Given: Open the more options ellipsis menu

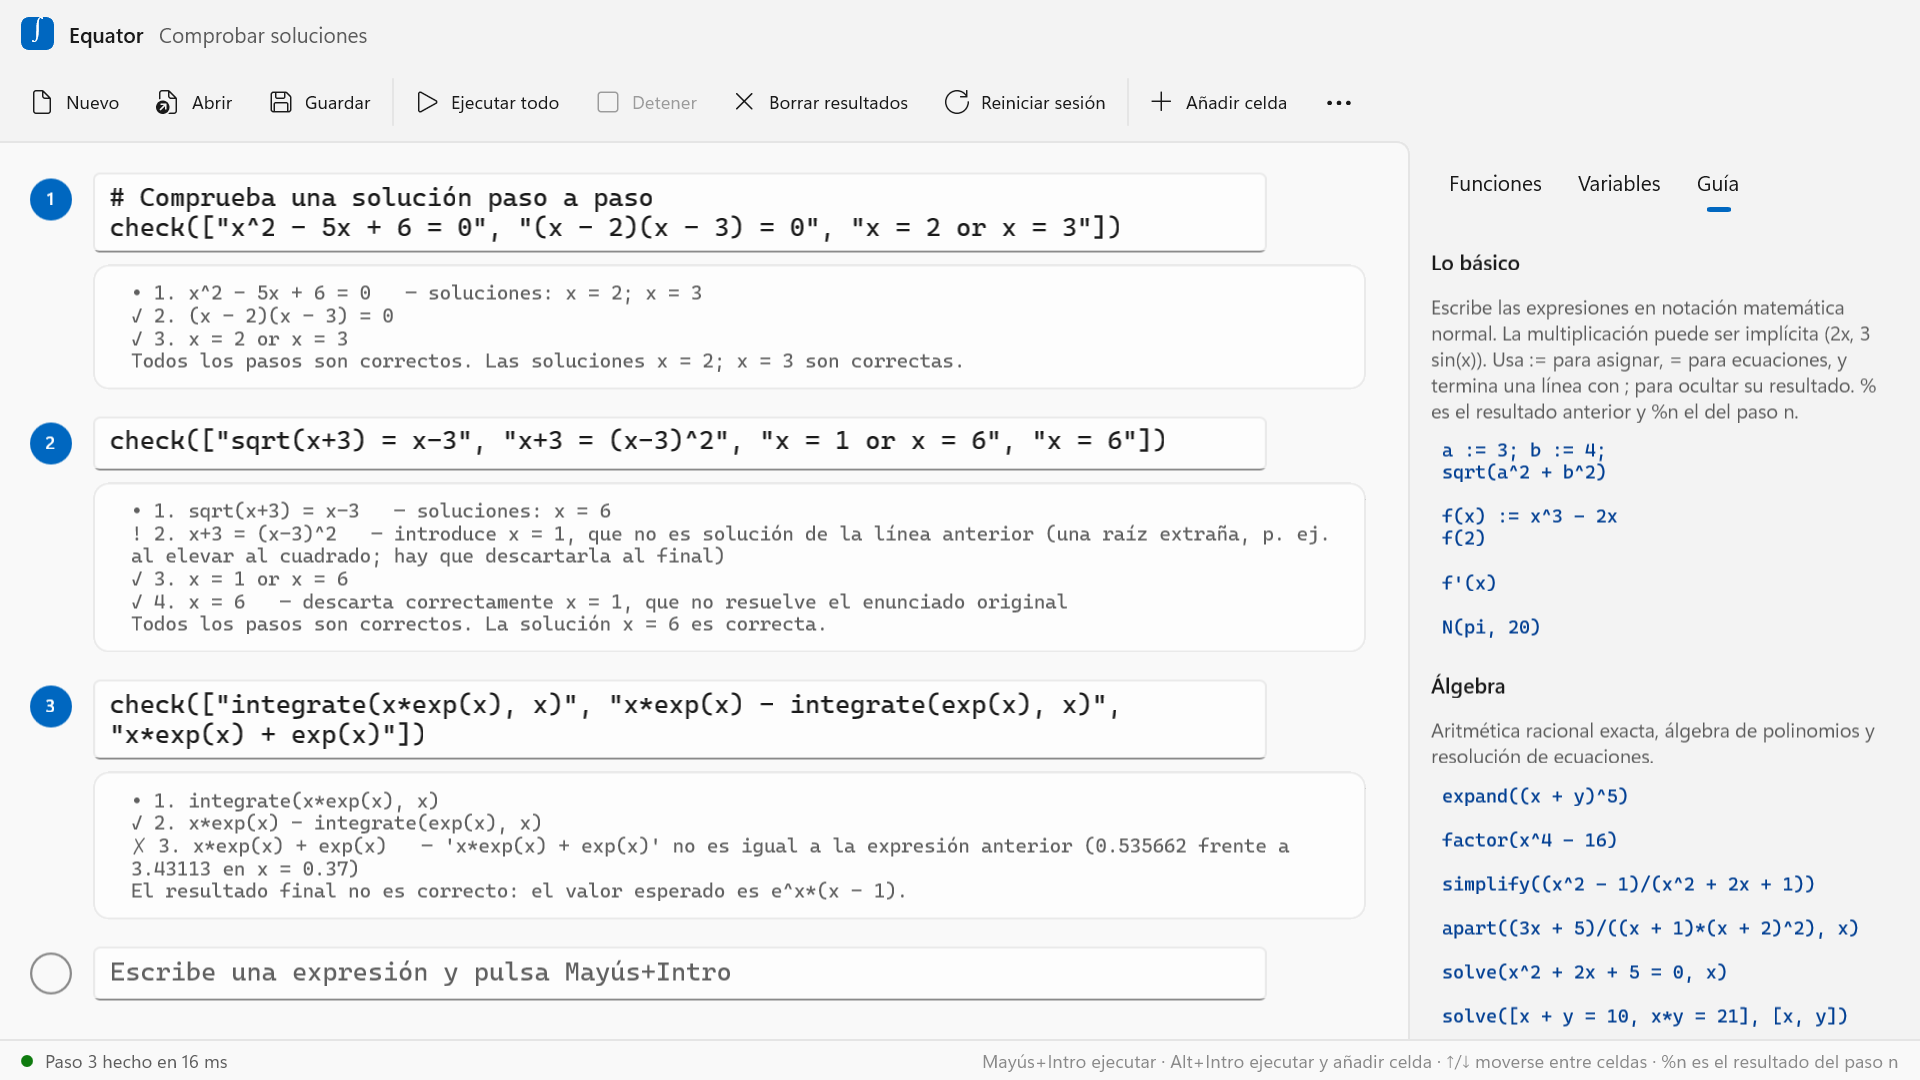Looking at the screenshot, I should click(x=1339, y=102).
